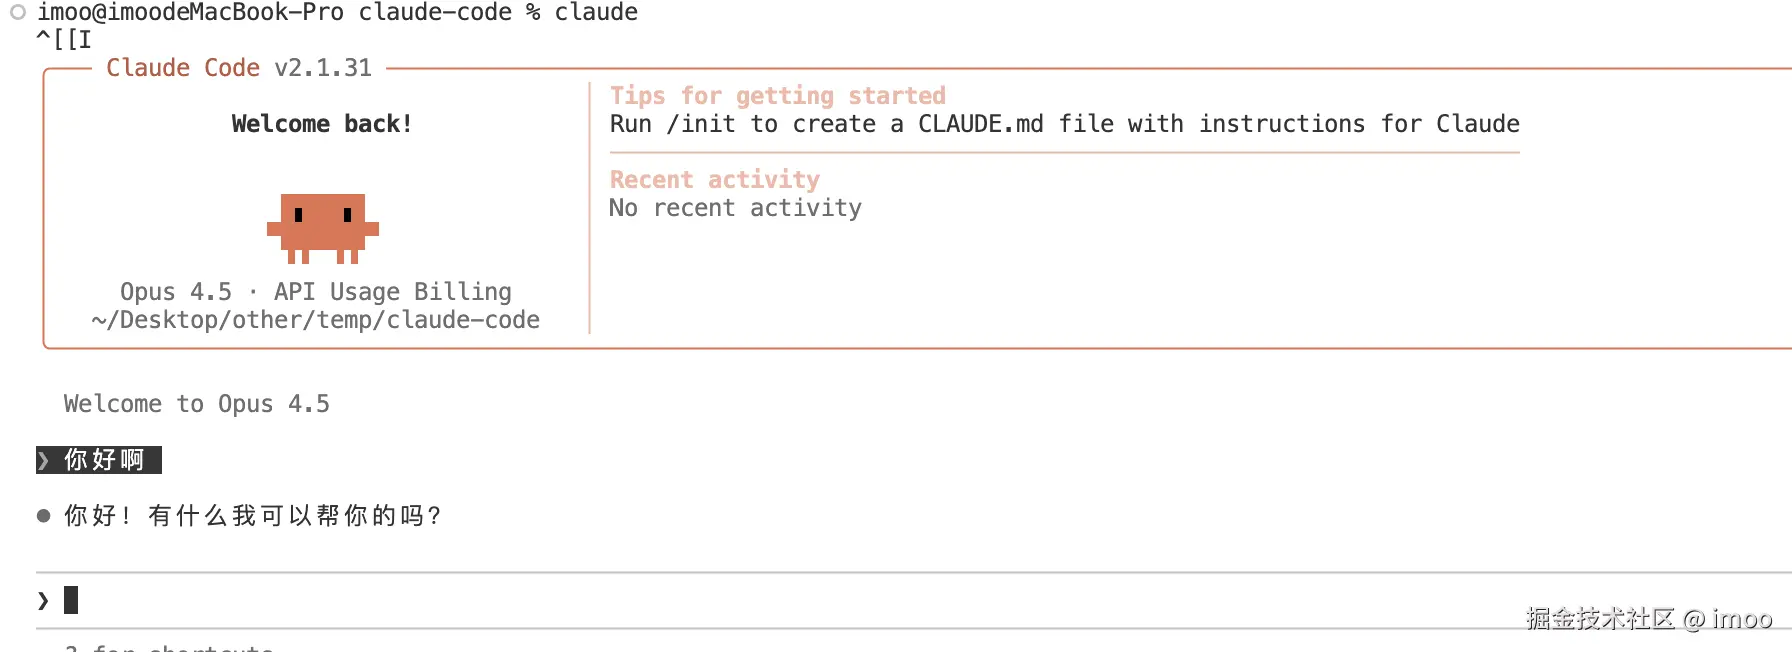Select the Claude Code title text
The height and width of the screenshot is (652, 1792).
182,68
